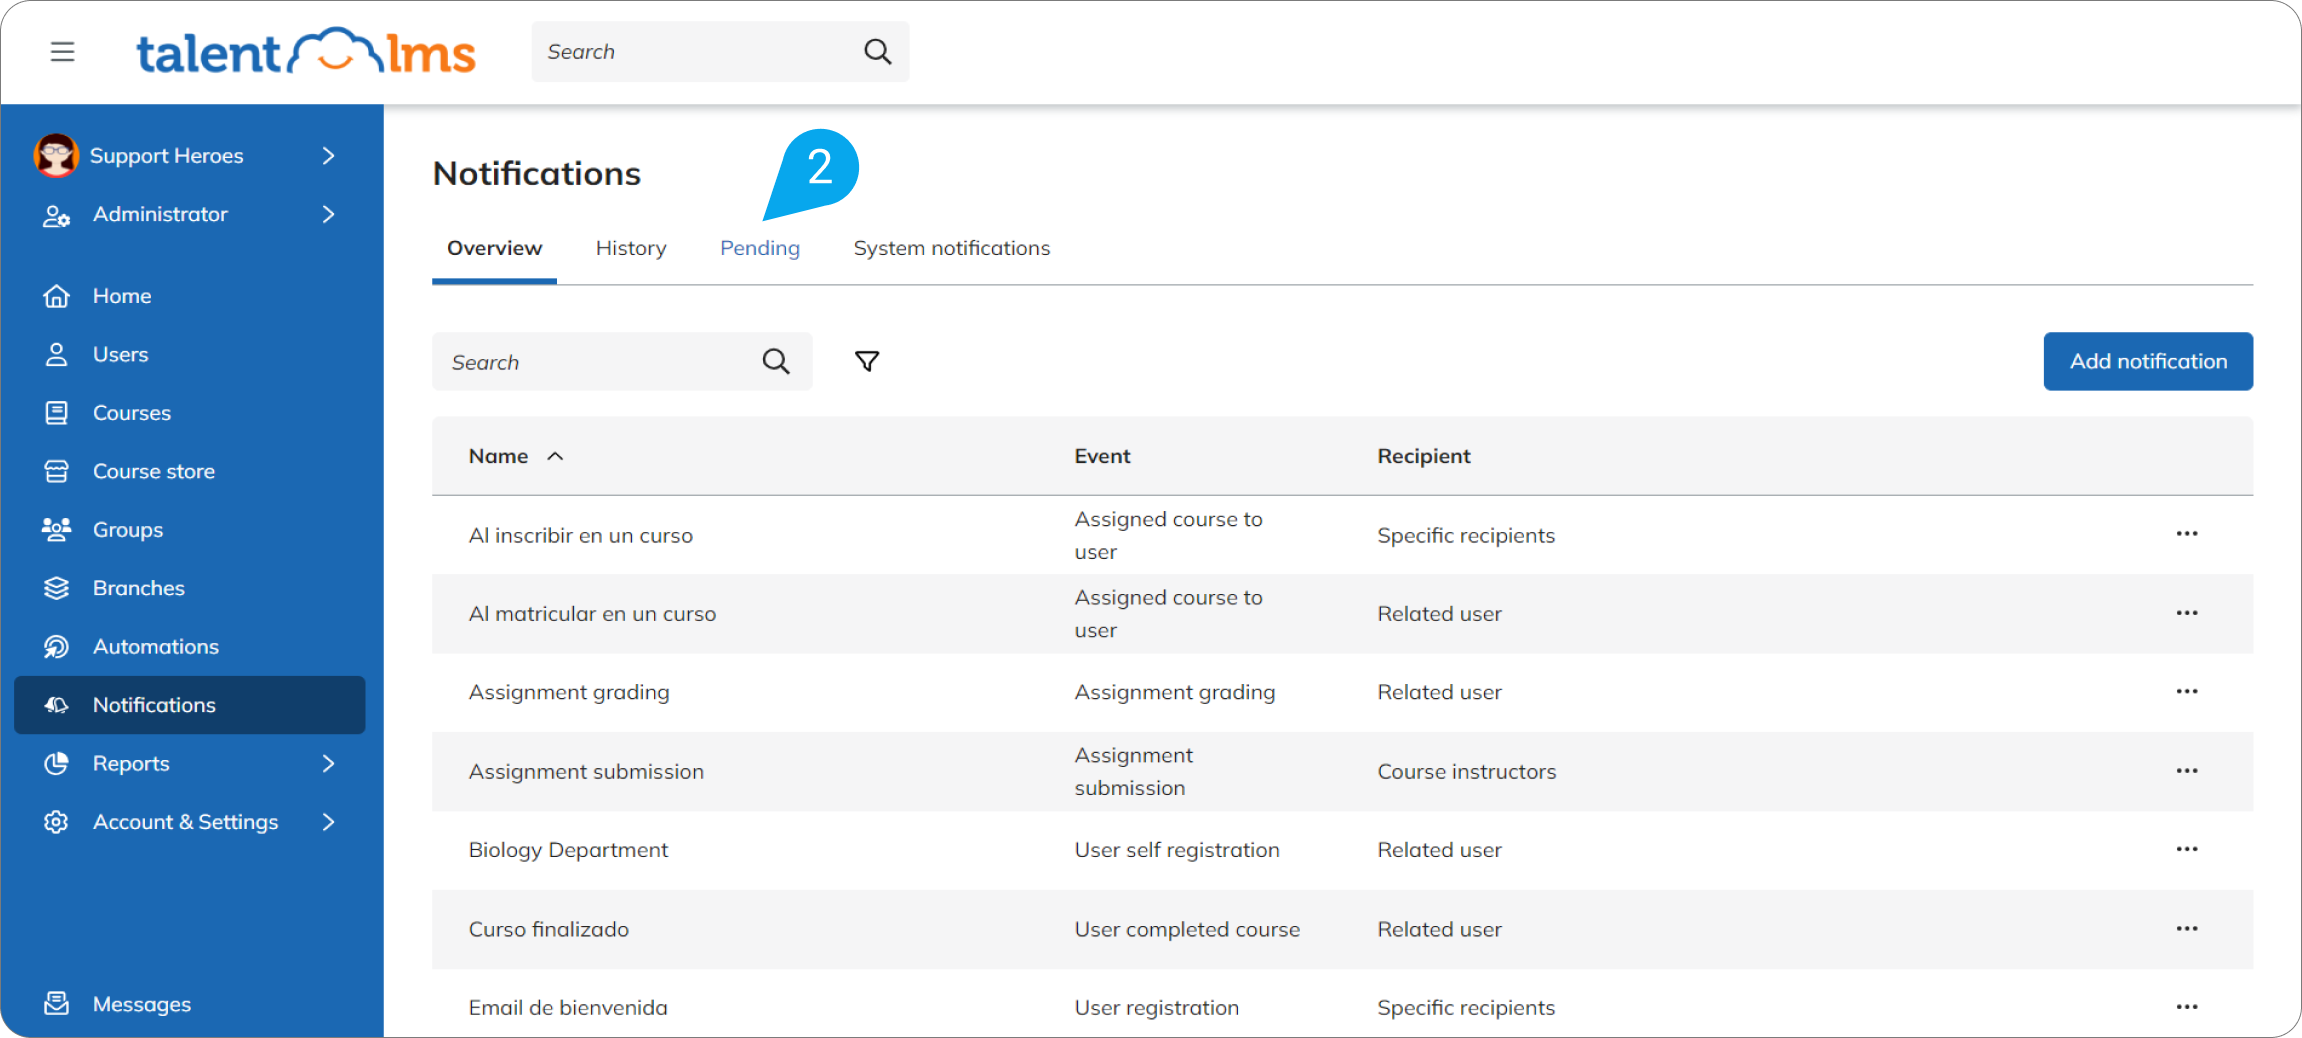Click the Administrator role icon
The width and height of the screenshot is (2302, 1038).
56,215
